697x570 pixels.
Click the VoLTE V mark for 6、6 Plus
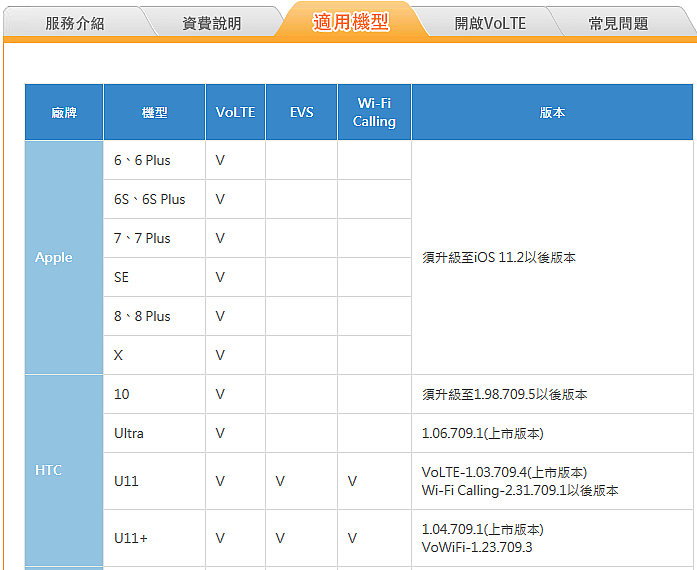(x=220, y=161)
